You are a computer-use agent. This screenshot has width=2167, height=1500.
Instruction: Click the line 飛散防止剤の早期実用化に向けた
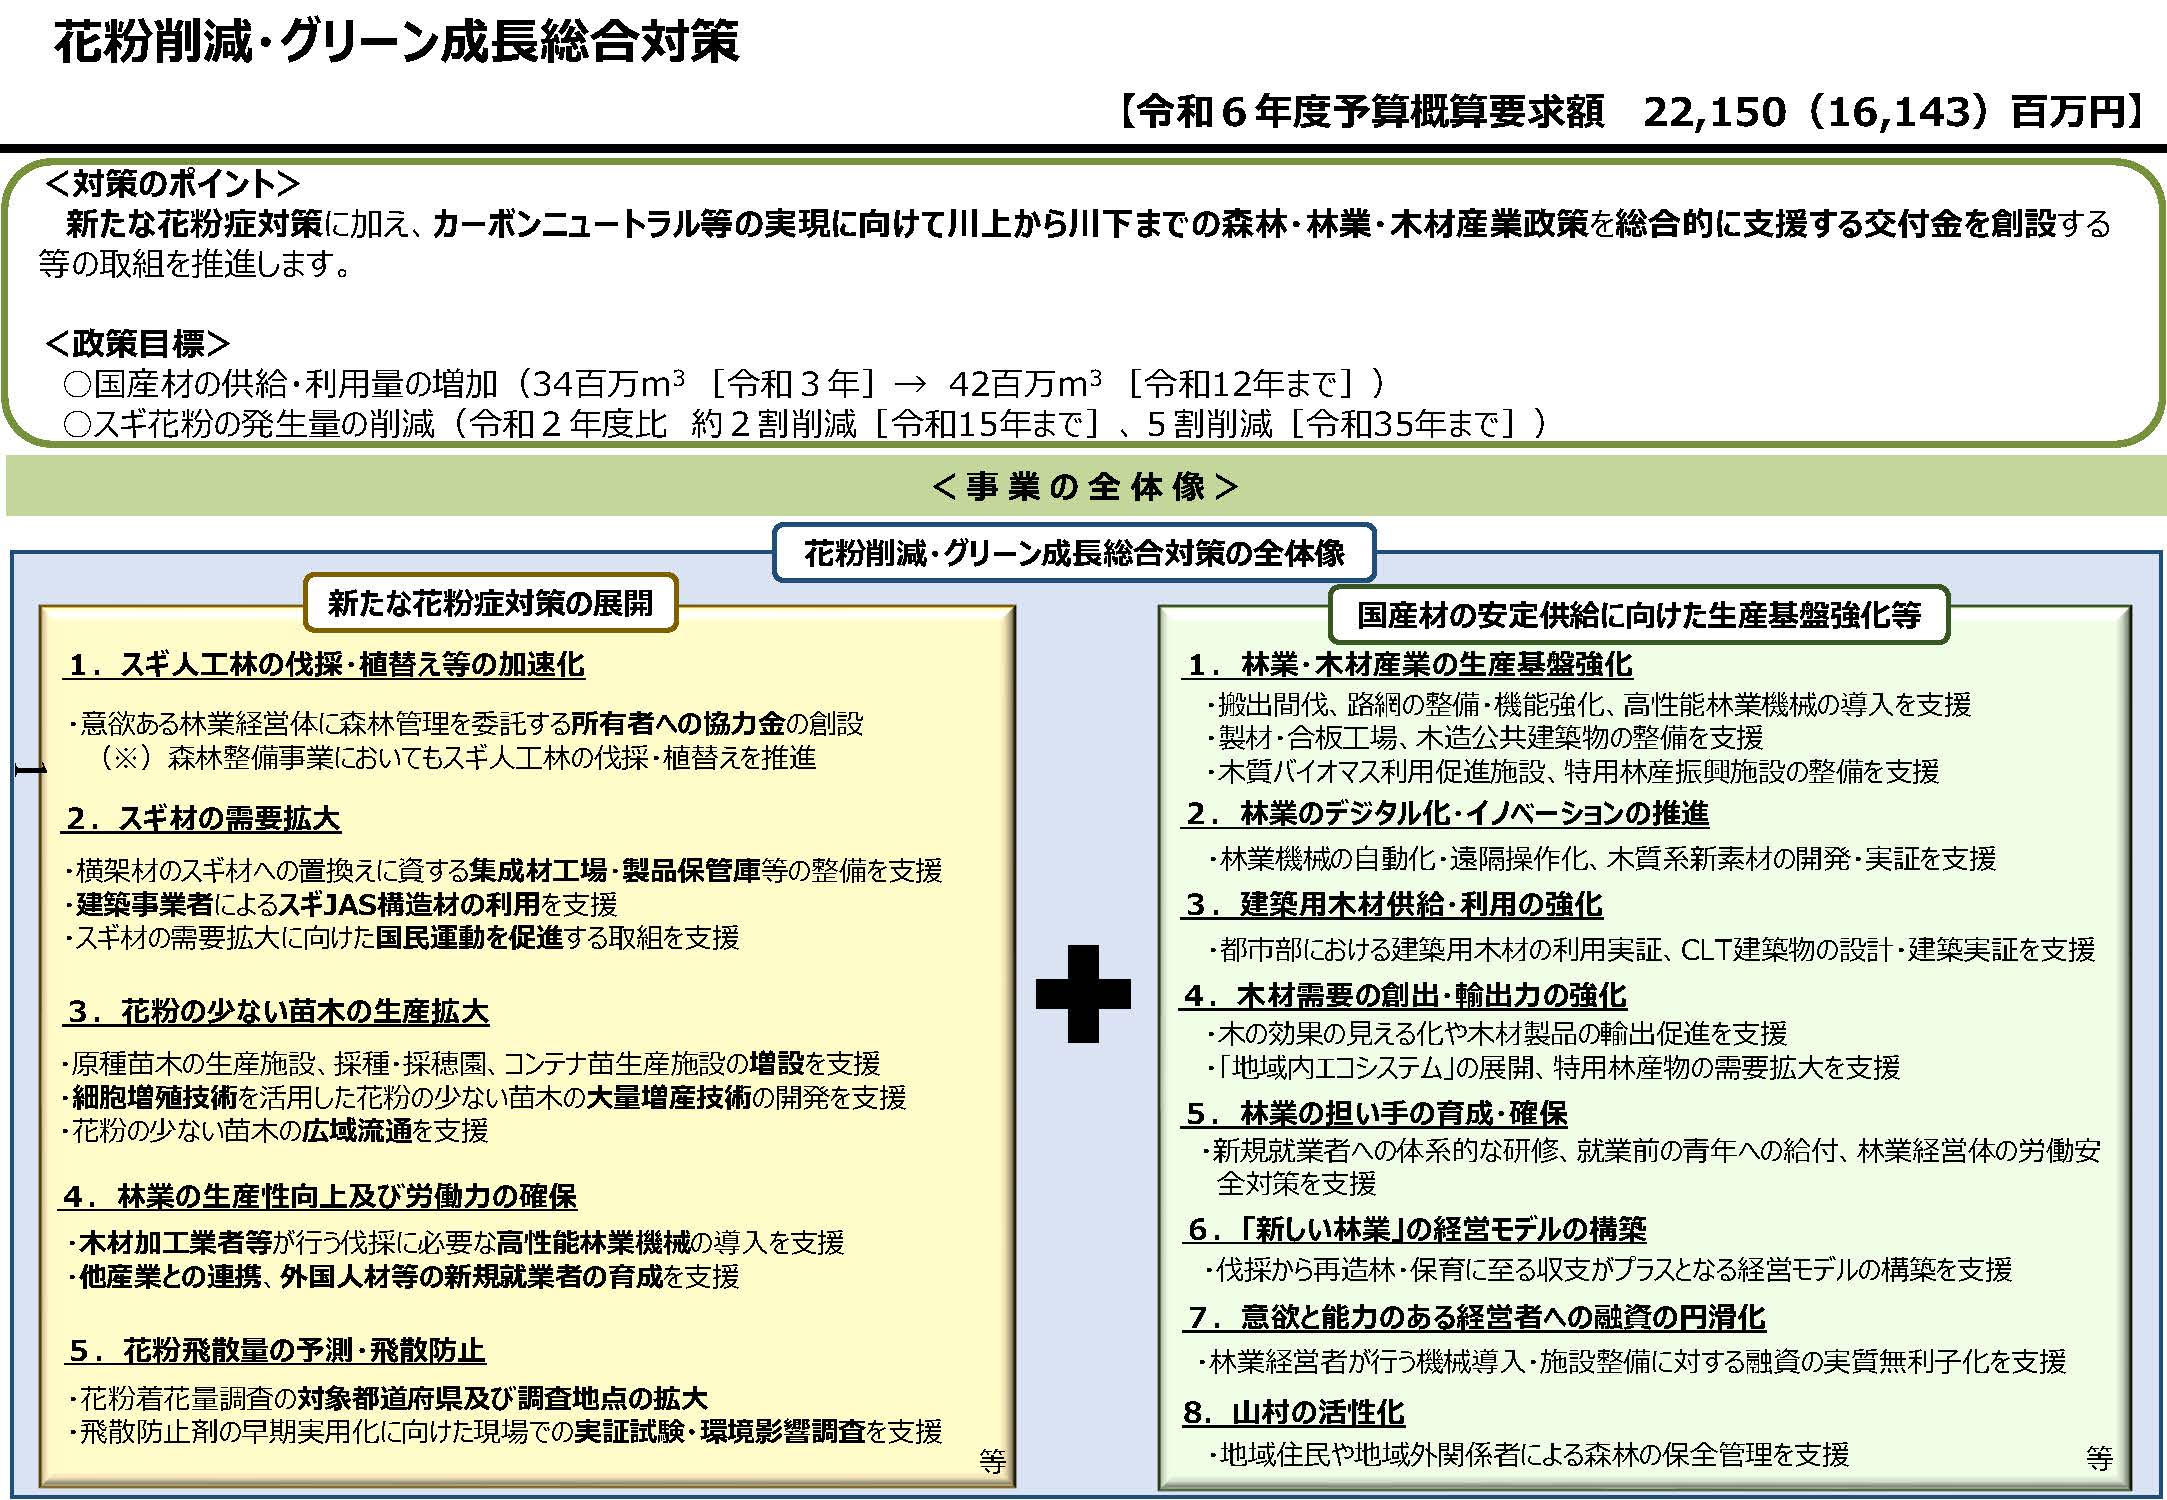pyautogui.click(x=508, y=1432)
